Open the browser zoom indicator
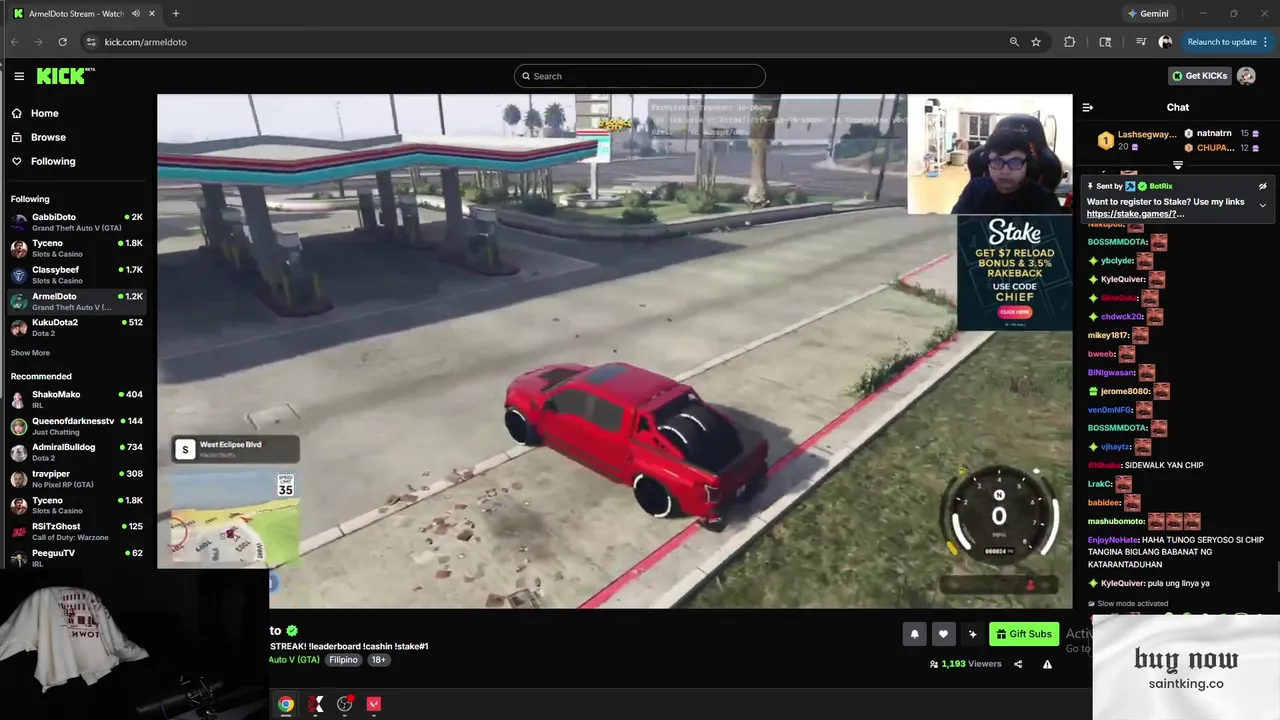This screenshot has width=1280, height=720. click(x=1014, y=42)
